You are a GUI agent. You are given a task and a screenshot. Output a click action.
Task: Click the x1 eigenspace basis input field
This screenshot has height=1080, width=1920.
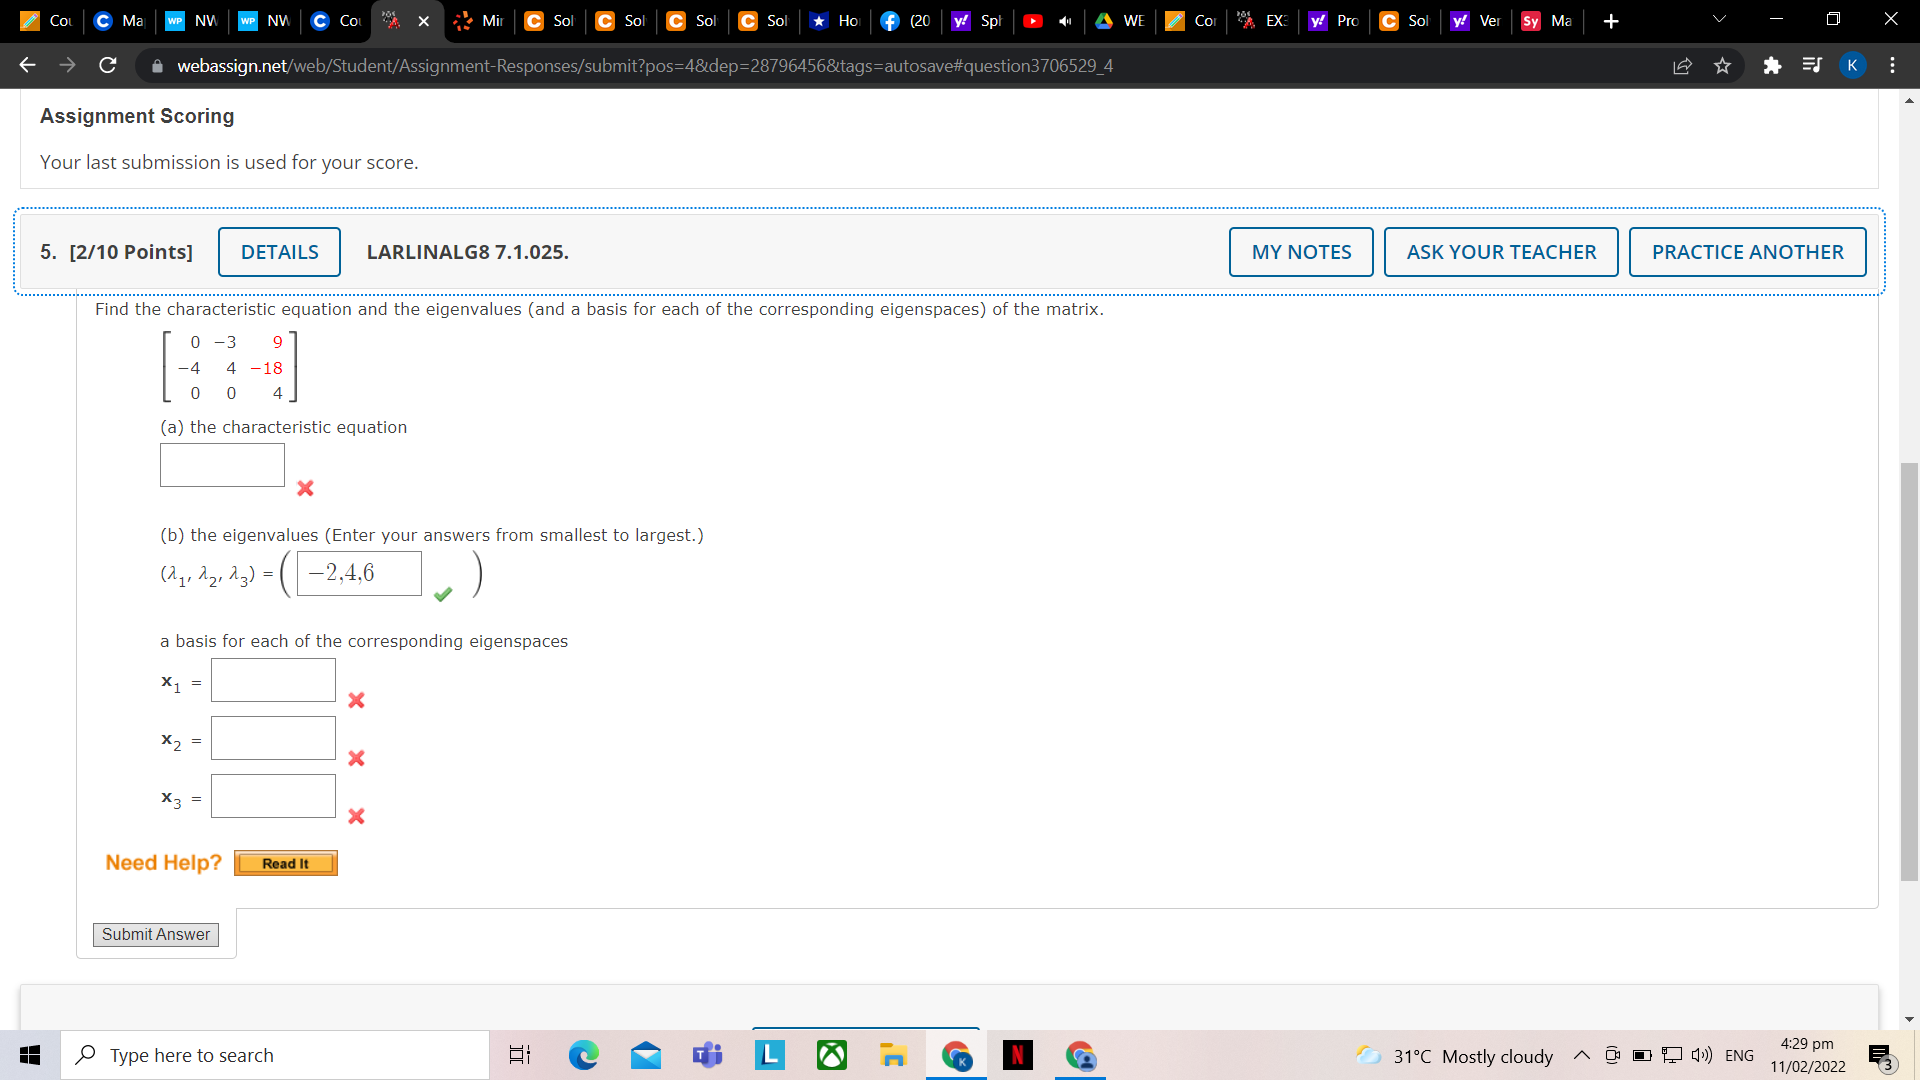[273, 680]
